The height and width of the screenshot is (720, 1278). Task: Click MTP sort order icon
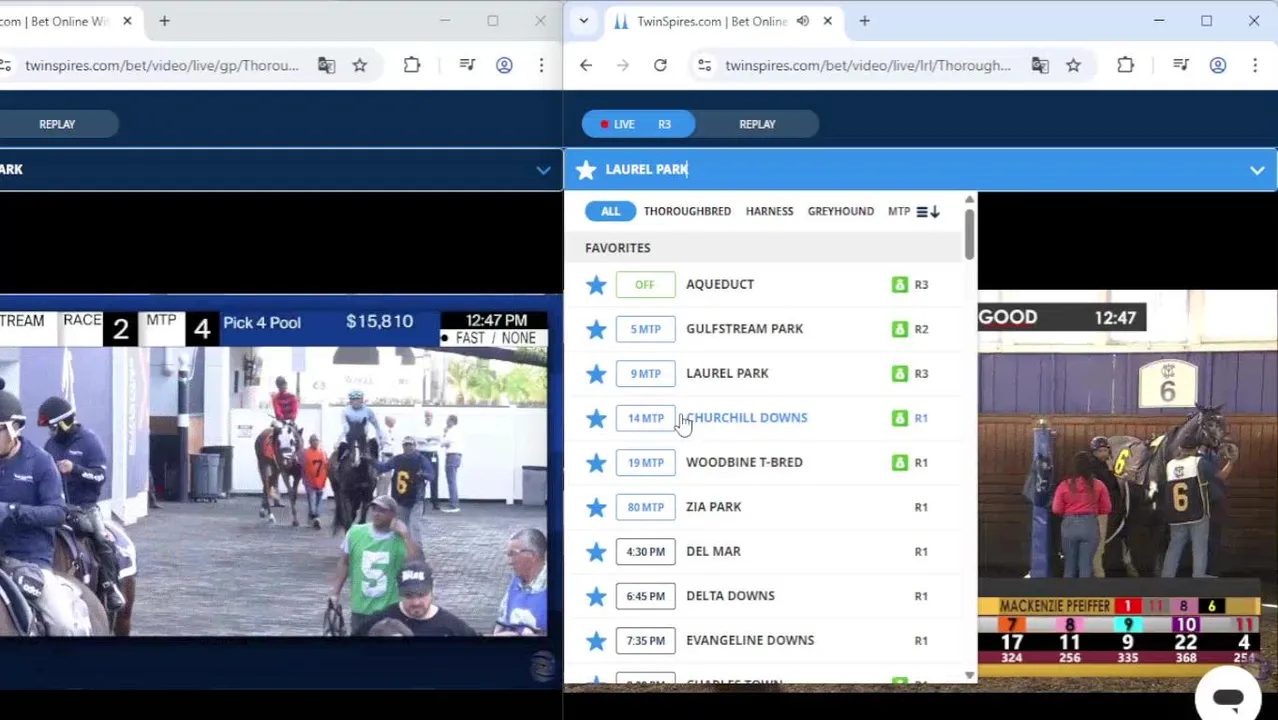click(928, 212)
